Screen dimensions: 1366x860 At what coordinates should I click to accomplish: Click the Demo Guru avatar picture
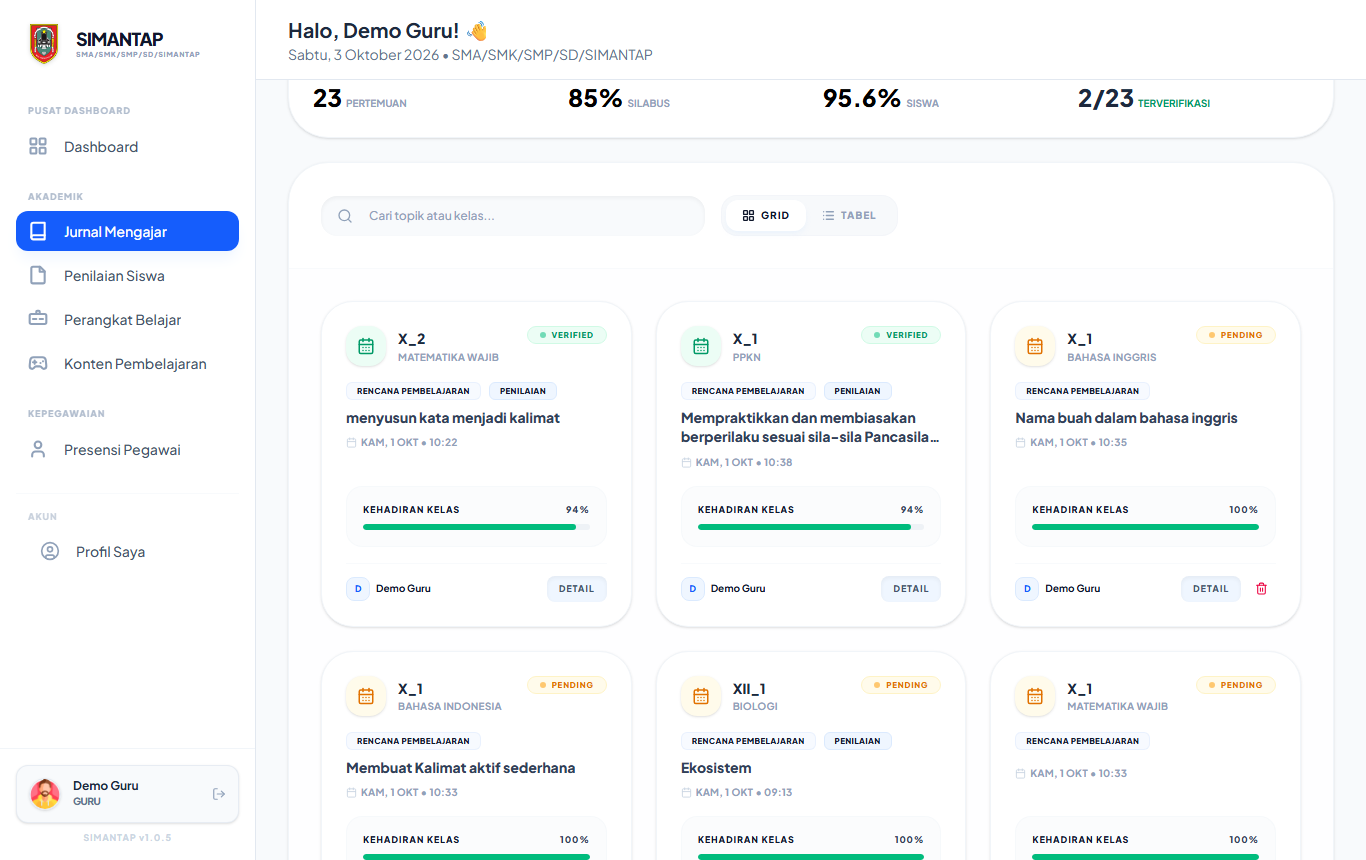pyautogui.click(x=45, y=794)
